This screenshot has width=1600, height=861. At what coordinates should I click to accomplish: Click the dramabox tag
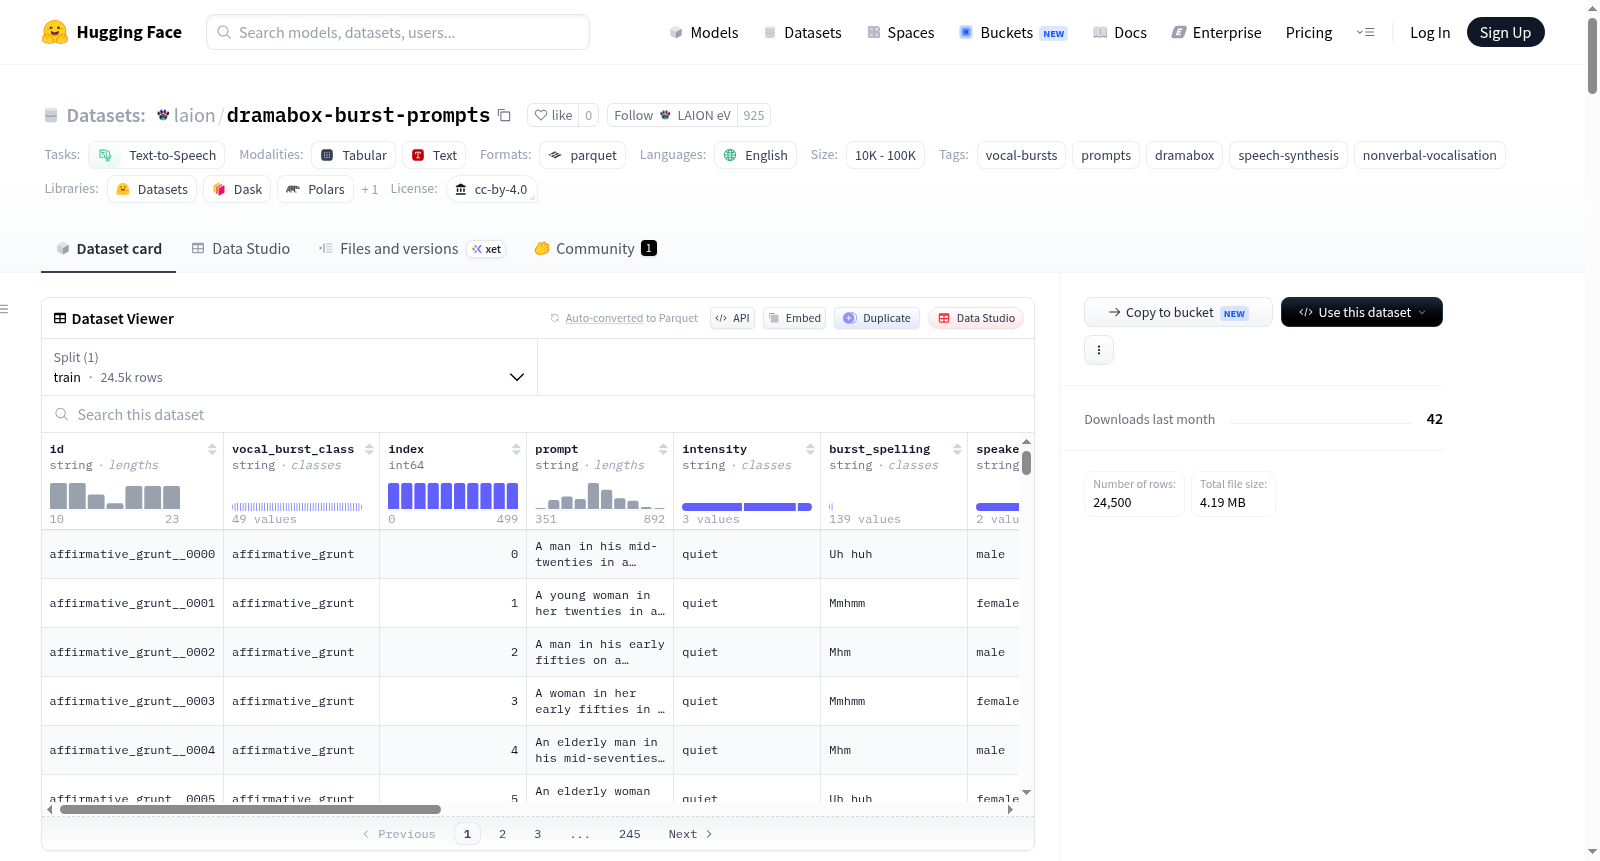point(1184,155)
